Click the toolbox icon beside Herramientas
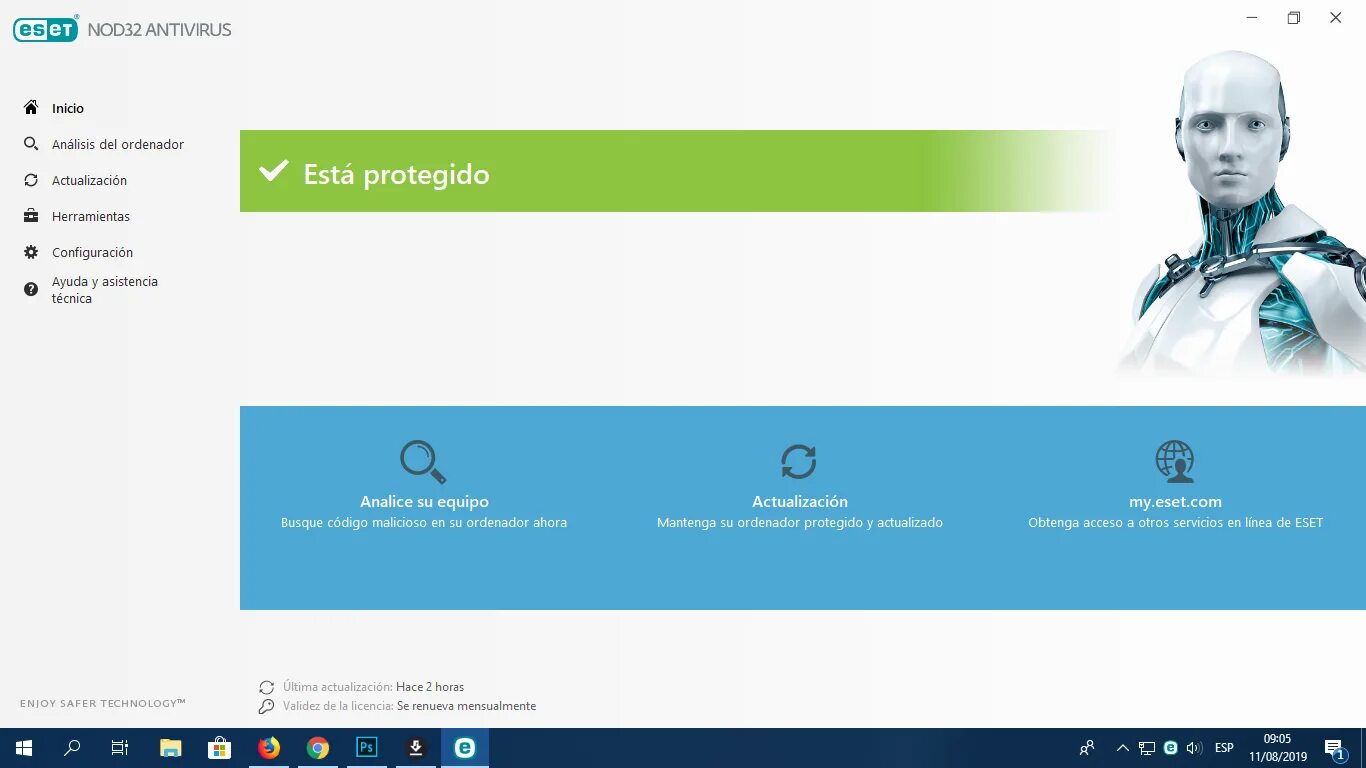Screen dimensions: 1366x768 (31, 216)
